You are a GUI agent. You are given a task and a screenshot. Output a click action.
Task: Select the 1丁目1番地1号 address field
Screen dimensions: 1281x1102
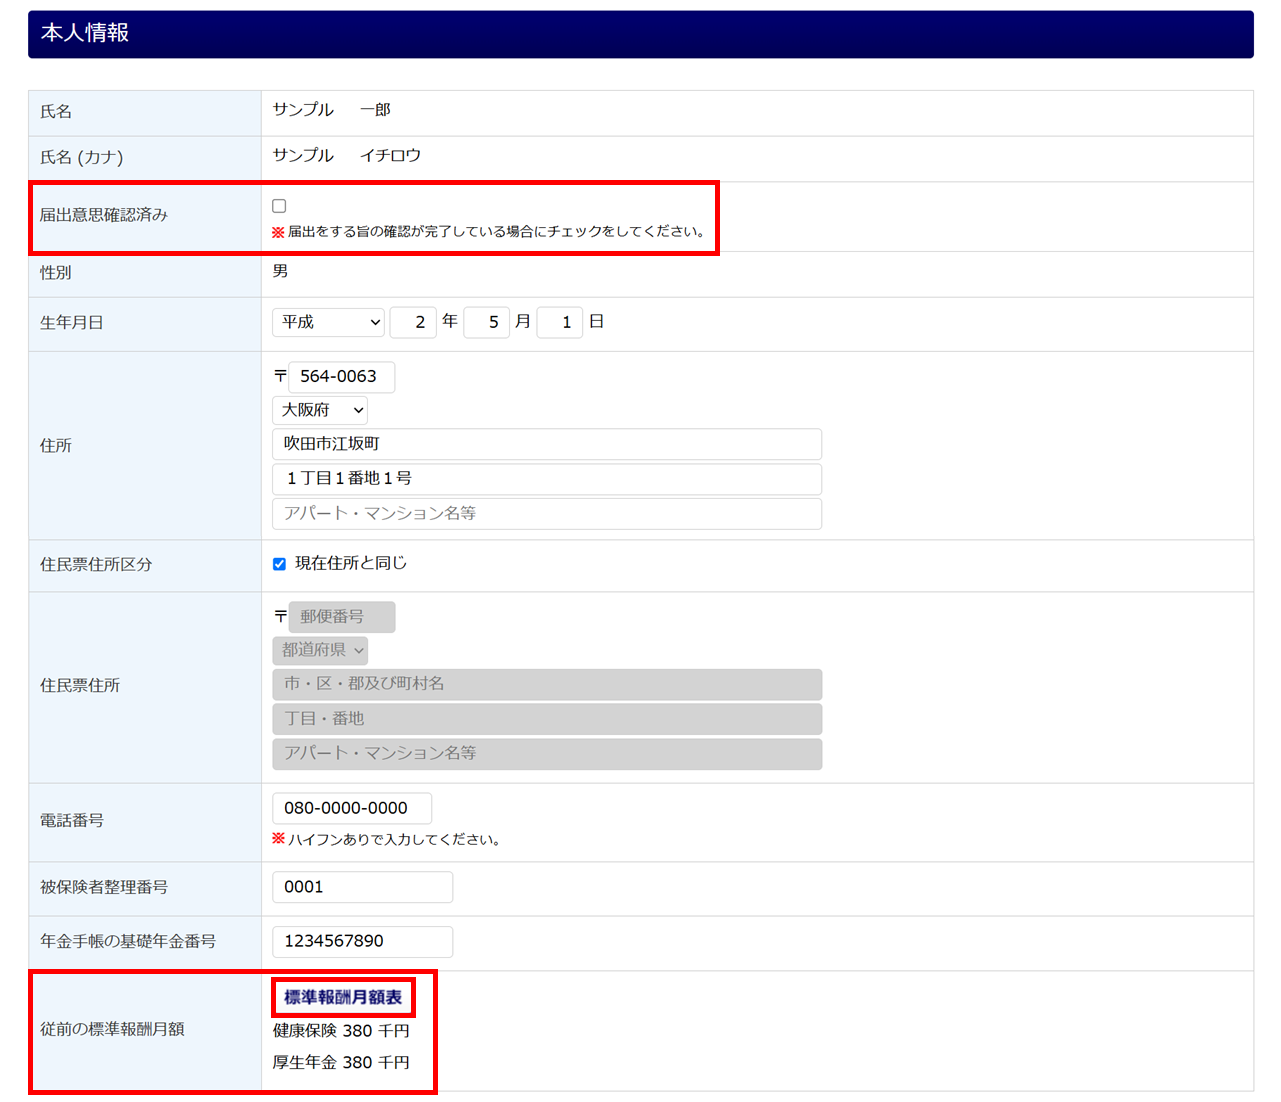click(x=546, y=479)
